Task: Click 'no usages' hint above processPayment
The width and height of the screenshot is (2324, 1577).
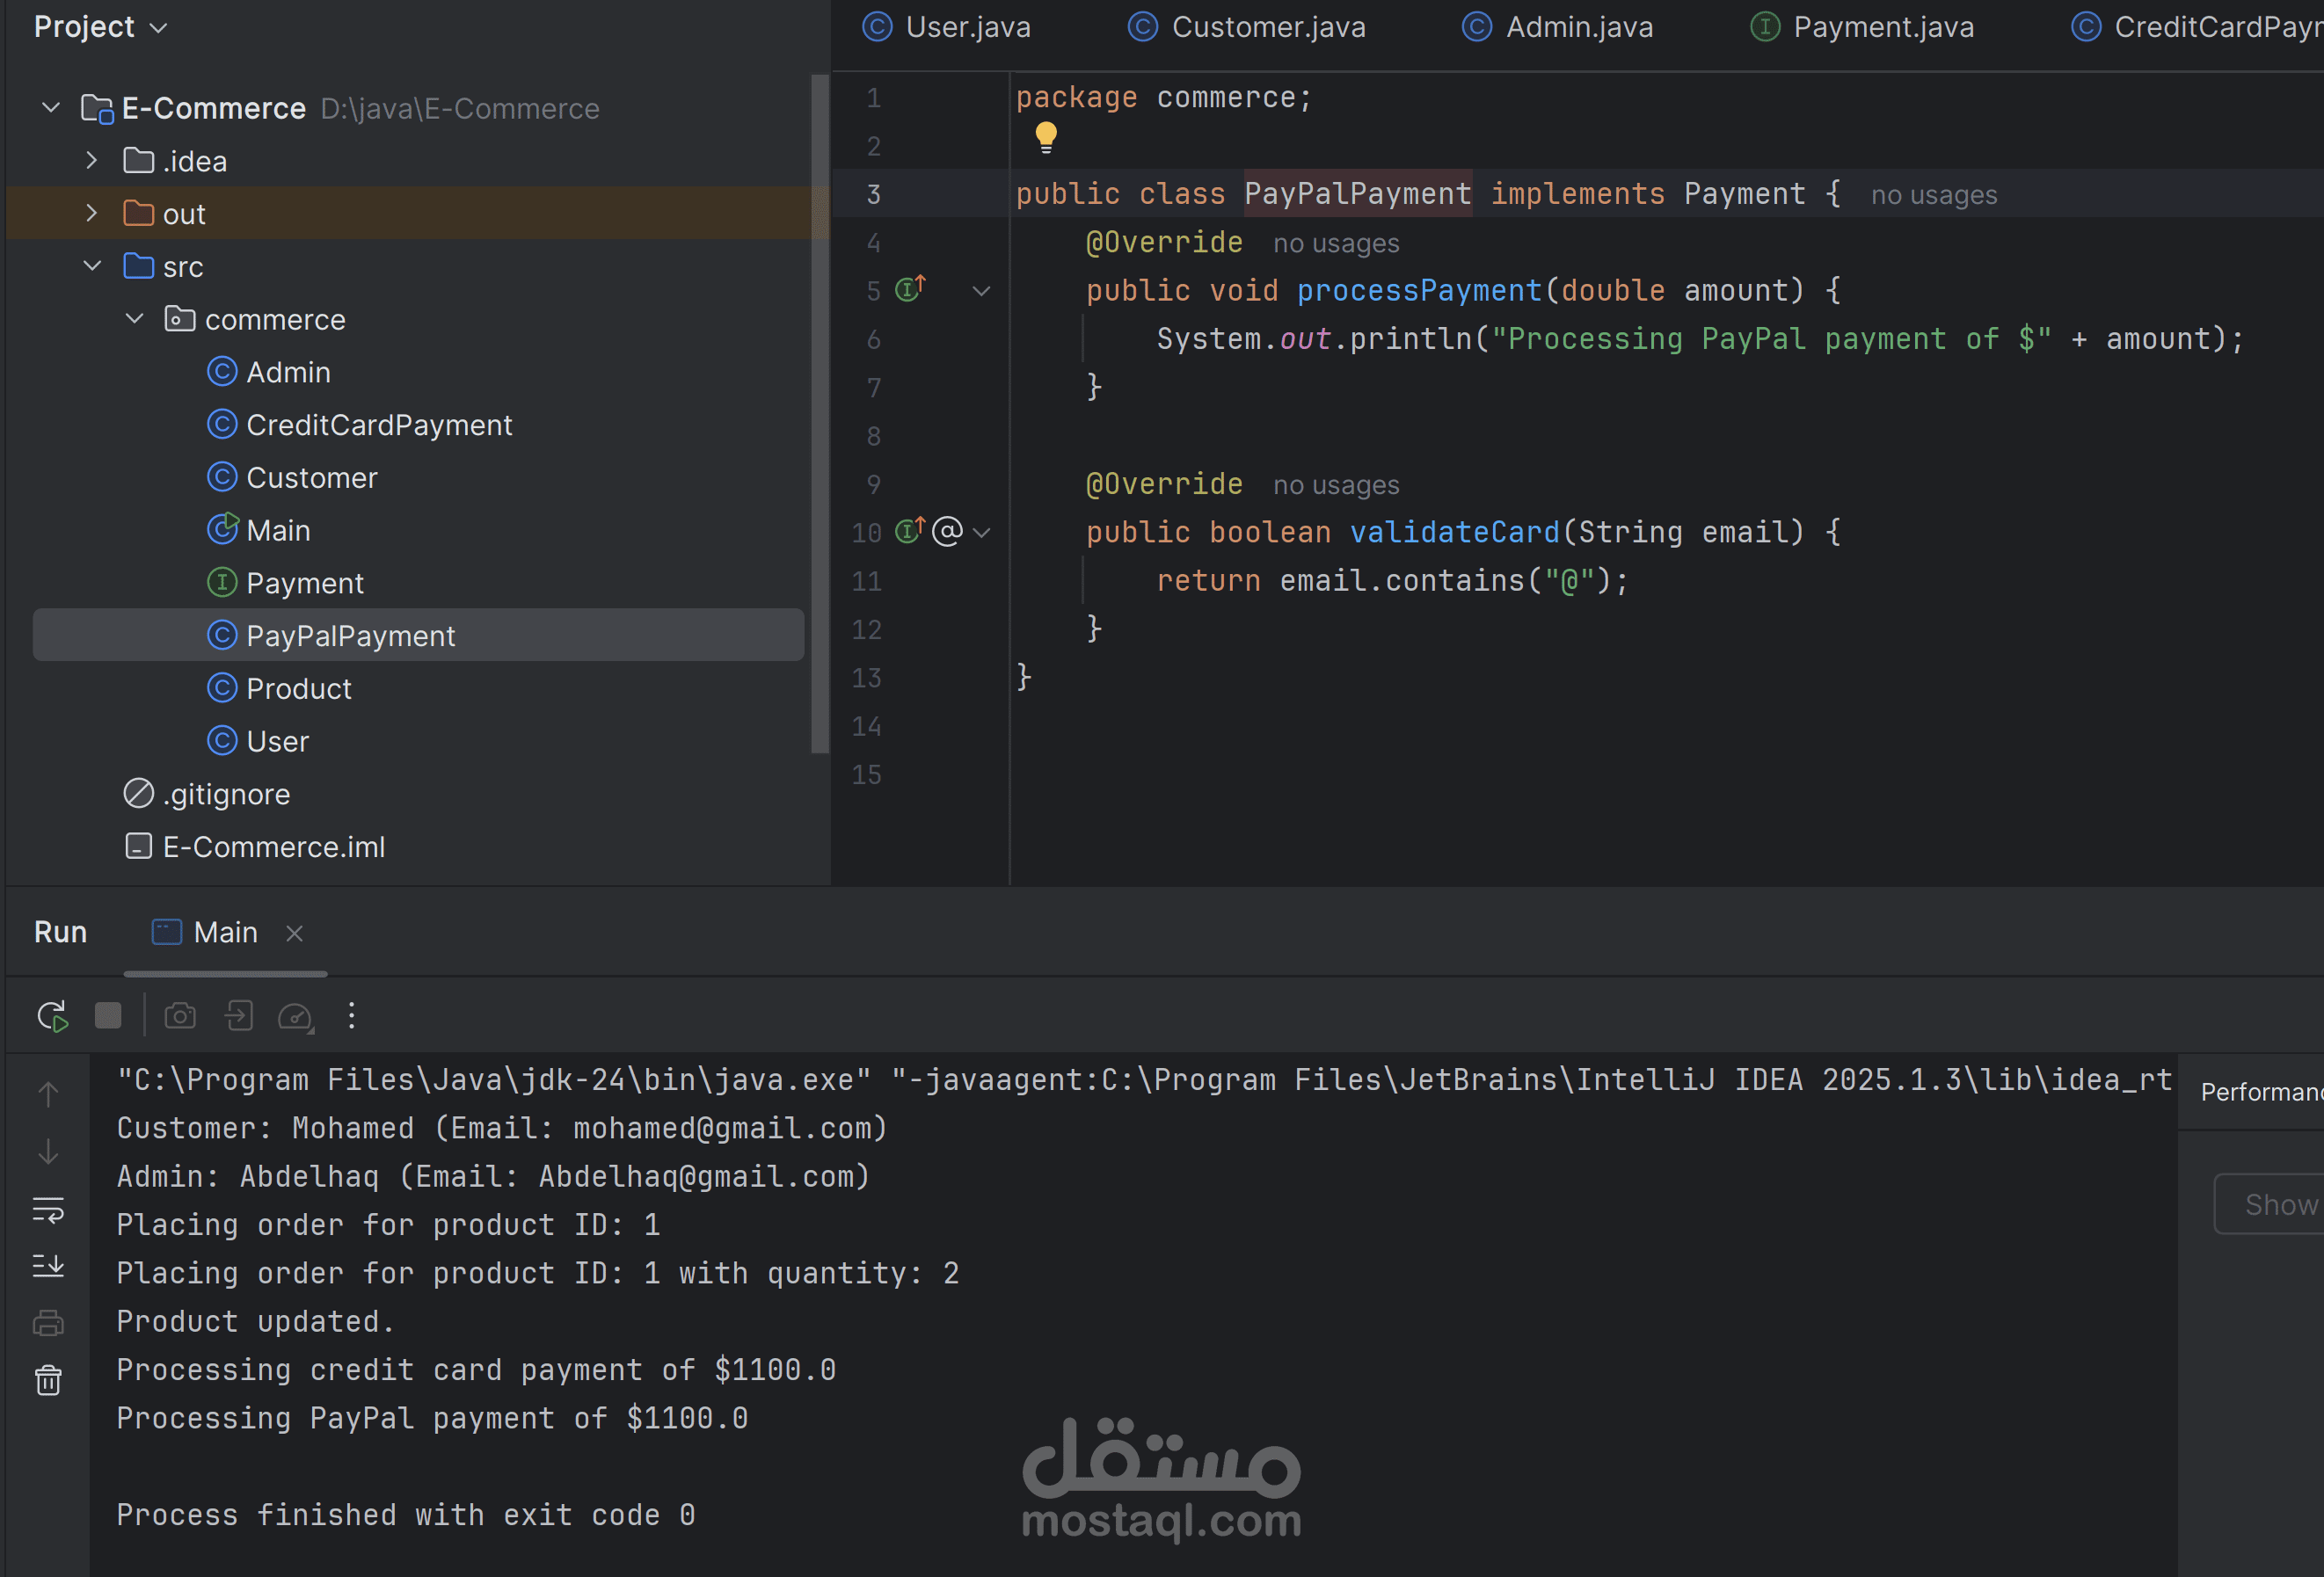Action: pos(1336,243)
